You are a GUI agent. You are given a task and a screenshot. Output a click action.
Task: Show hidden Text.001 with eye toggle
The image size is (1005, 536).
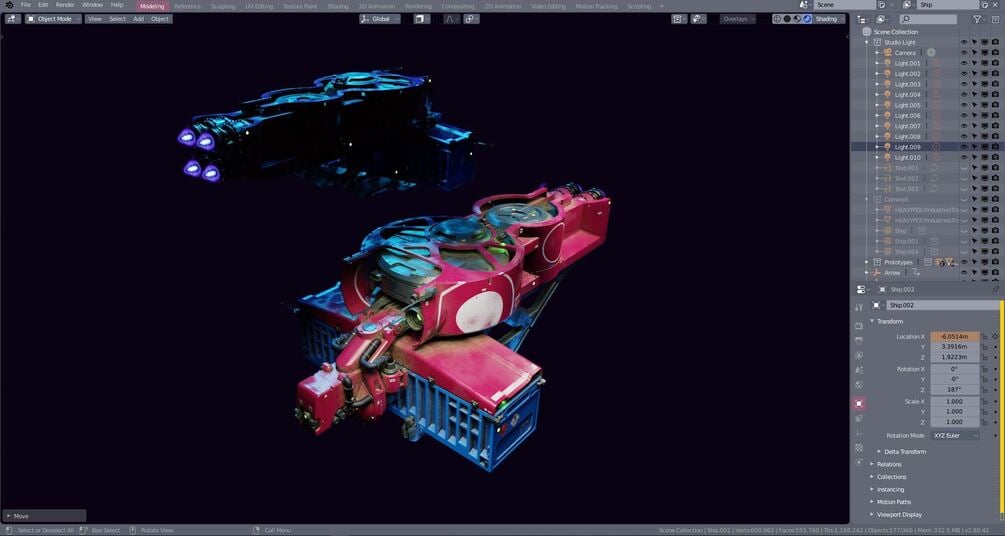point(963,168)
